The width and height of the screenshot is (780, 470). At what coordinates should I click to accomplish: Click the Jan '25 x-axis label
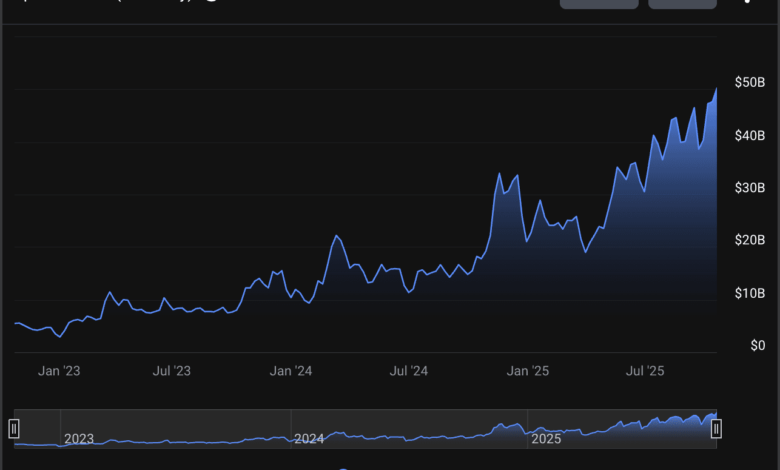pos(528,371)
